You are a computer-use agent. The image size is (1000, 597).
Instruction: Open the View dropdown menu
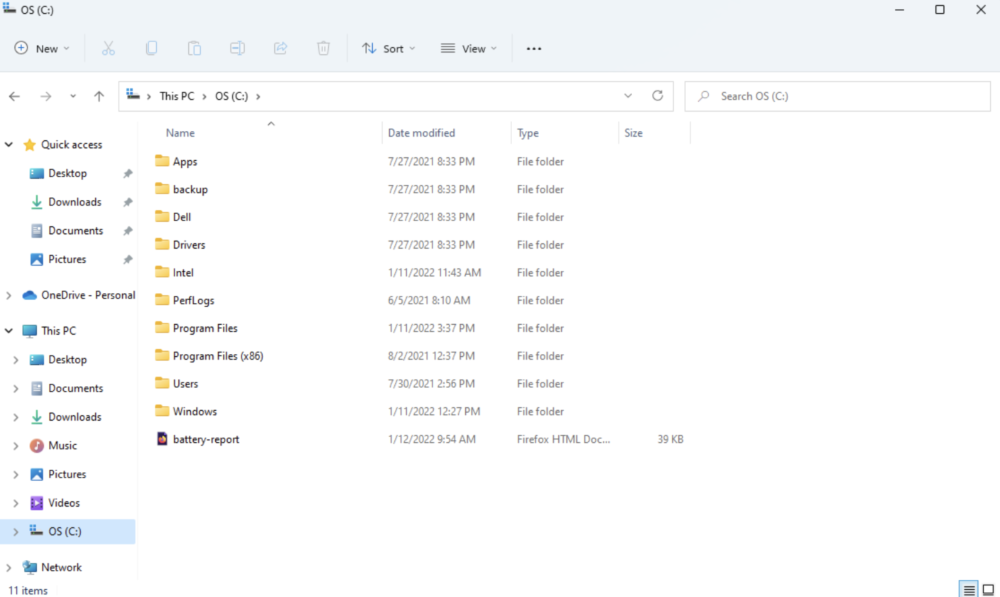[469, 48]
